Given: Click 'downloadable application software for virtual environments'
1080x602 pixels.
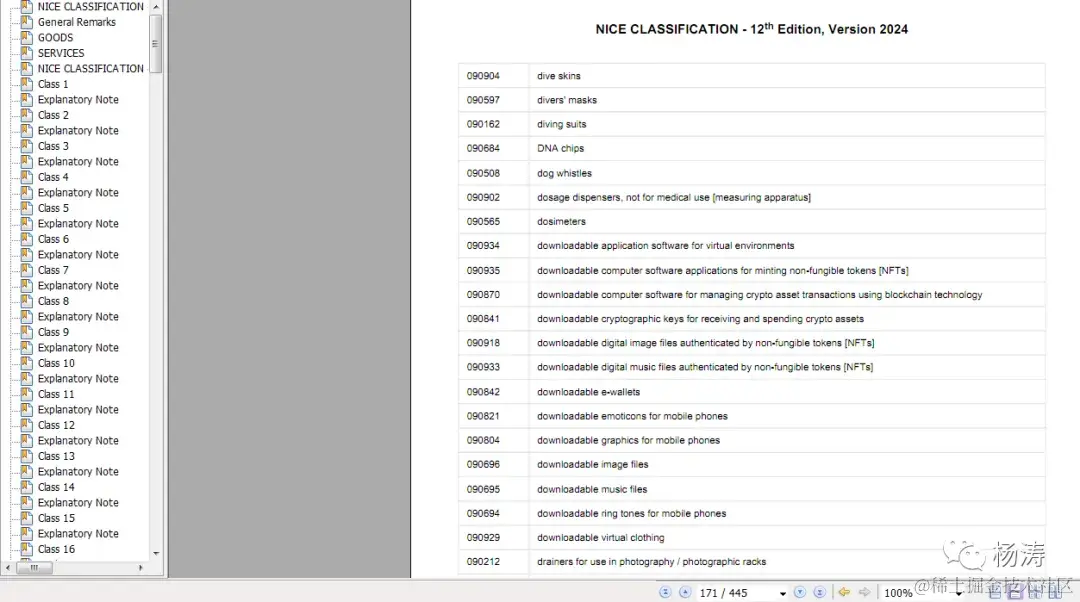Looking at the screenshot, I should click(x=665, y=245).
